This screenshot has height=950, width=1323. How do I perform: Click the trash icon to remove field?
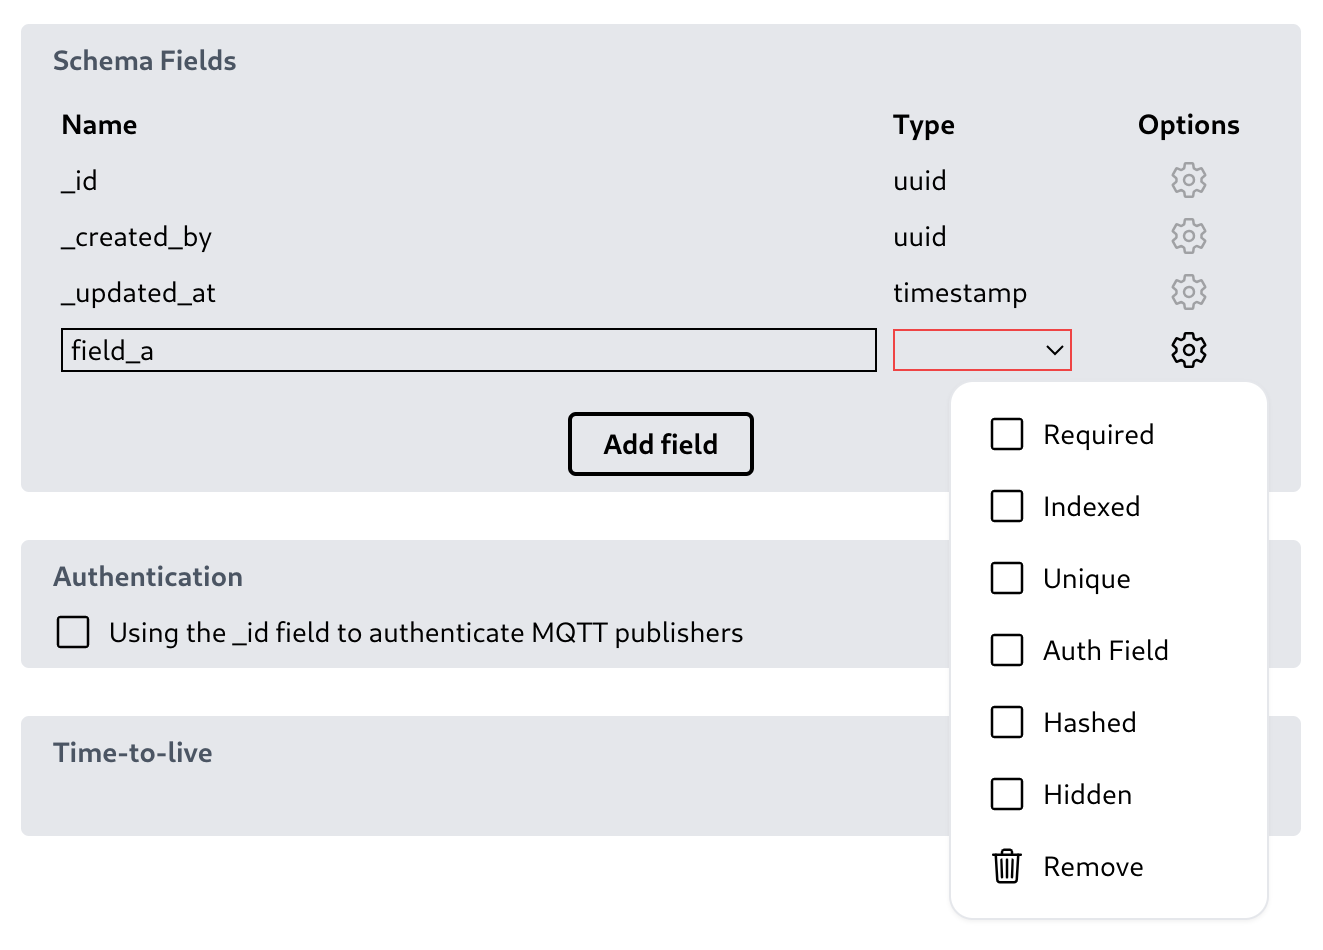pyautogui.click(x=1006, y=866)
